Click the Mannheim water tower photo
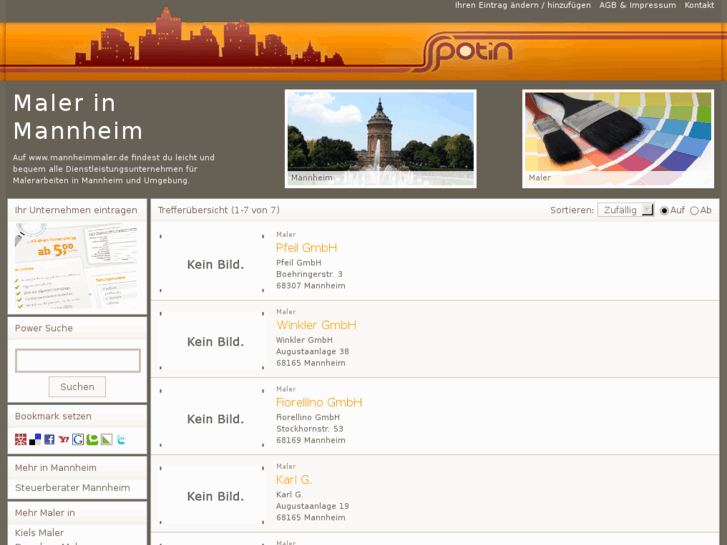 (381, 139)
